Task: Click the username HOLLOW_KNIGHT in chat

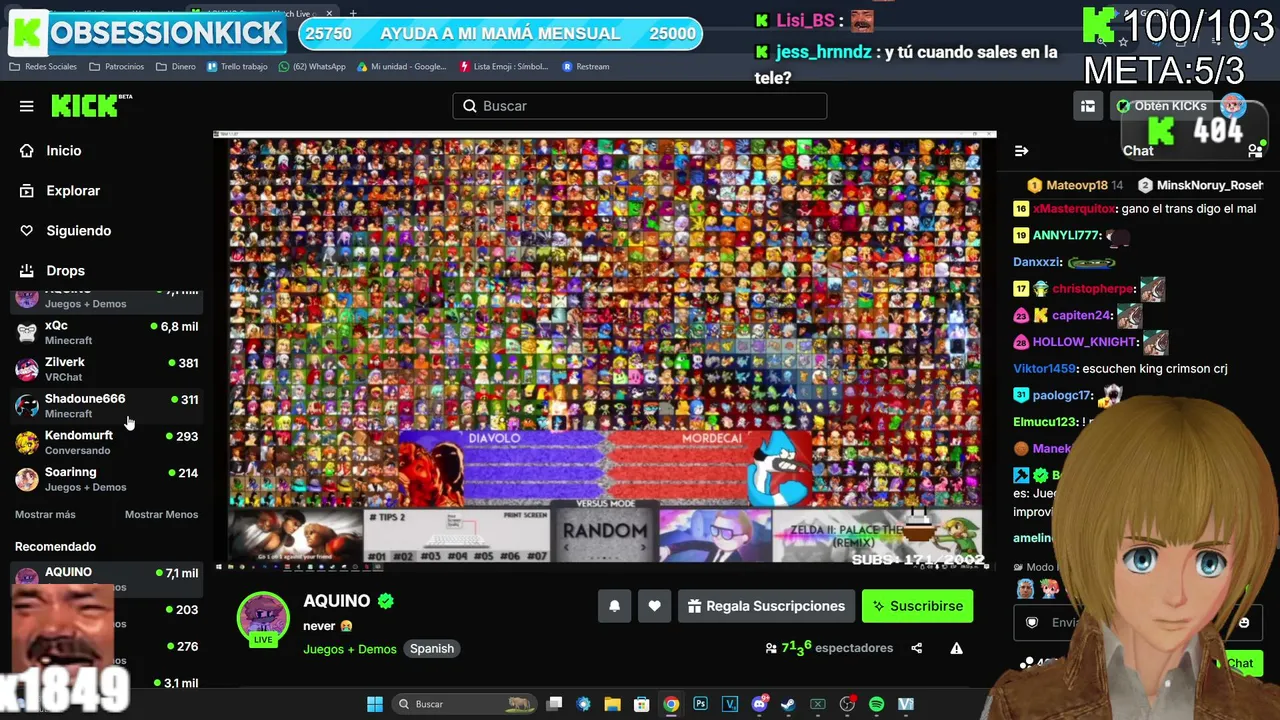Action: click(1085, 342)
